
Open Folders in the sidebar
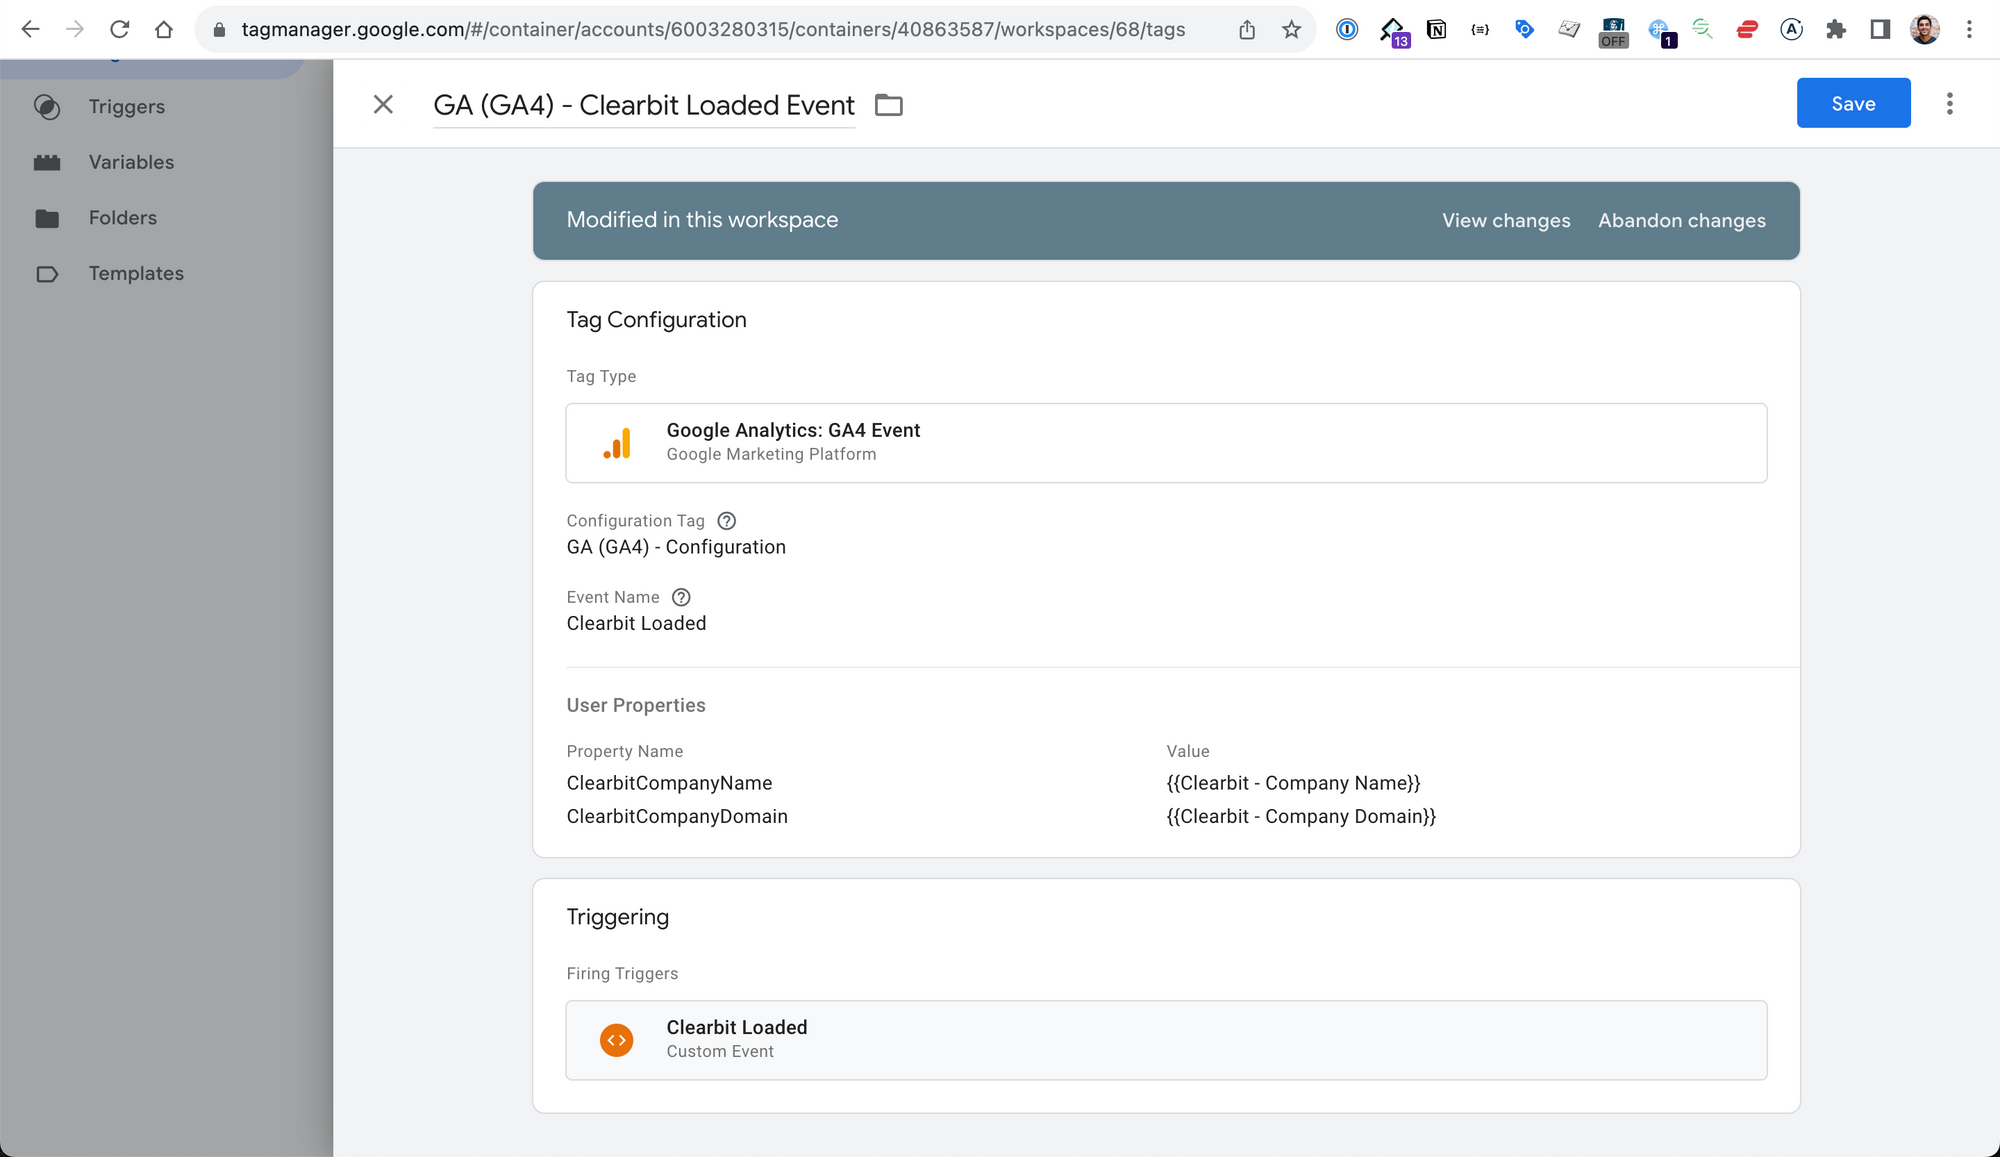(x=123, y=218)
